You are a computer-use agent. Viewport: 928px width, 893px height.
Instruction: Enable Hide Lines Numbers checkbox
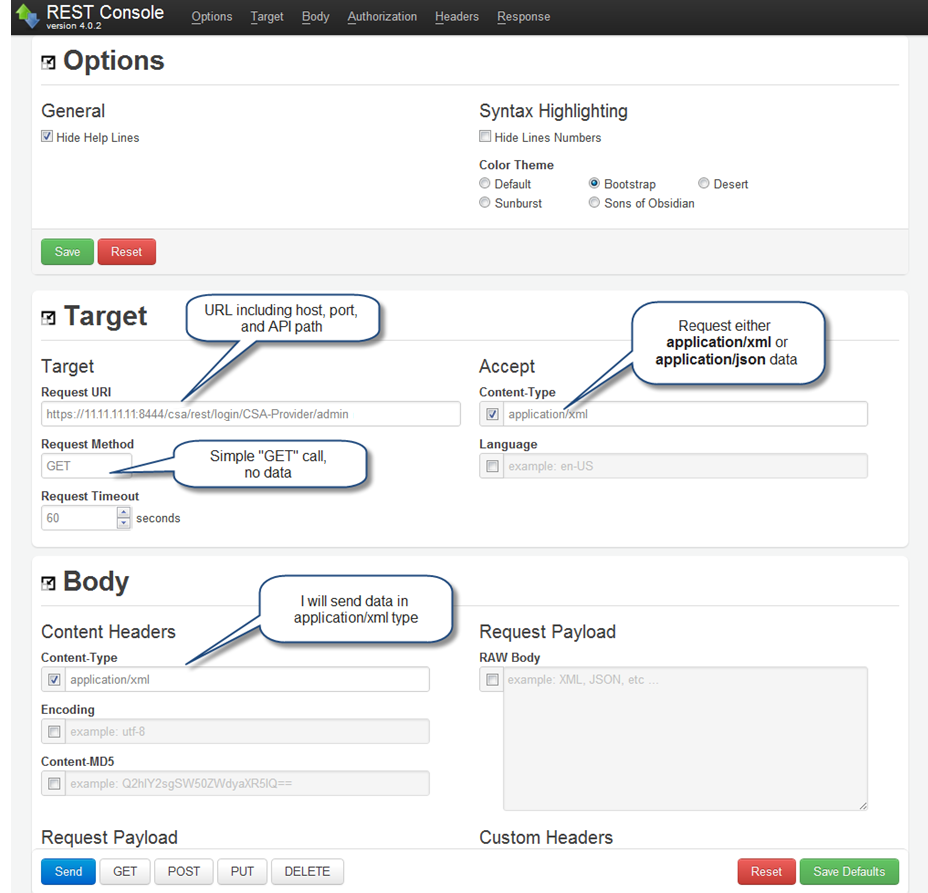(x=485, y=137)
